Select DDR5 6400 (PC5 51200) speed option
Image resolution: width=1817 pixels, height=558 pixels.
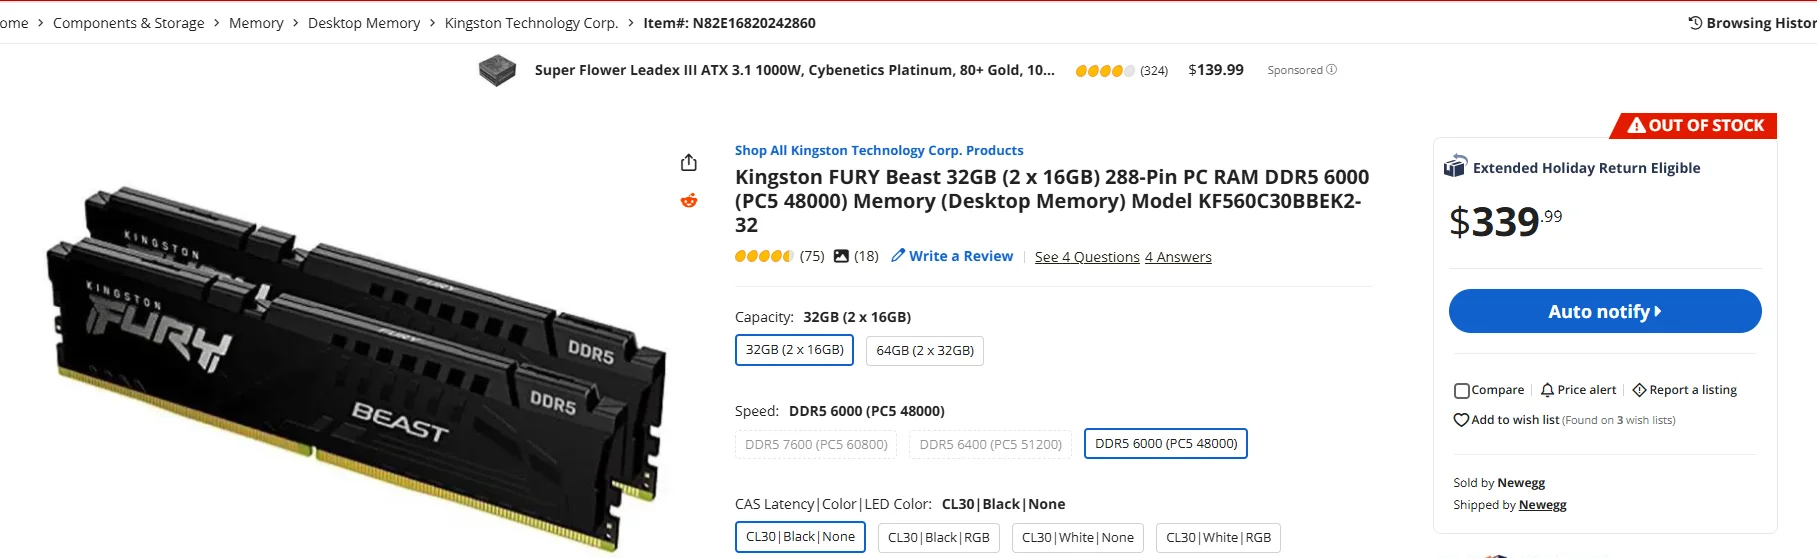[990, 445]
